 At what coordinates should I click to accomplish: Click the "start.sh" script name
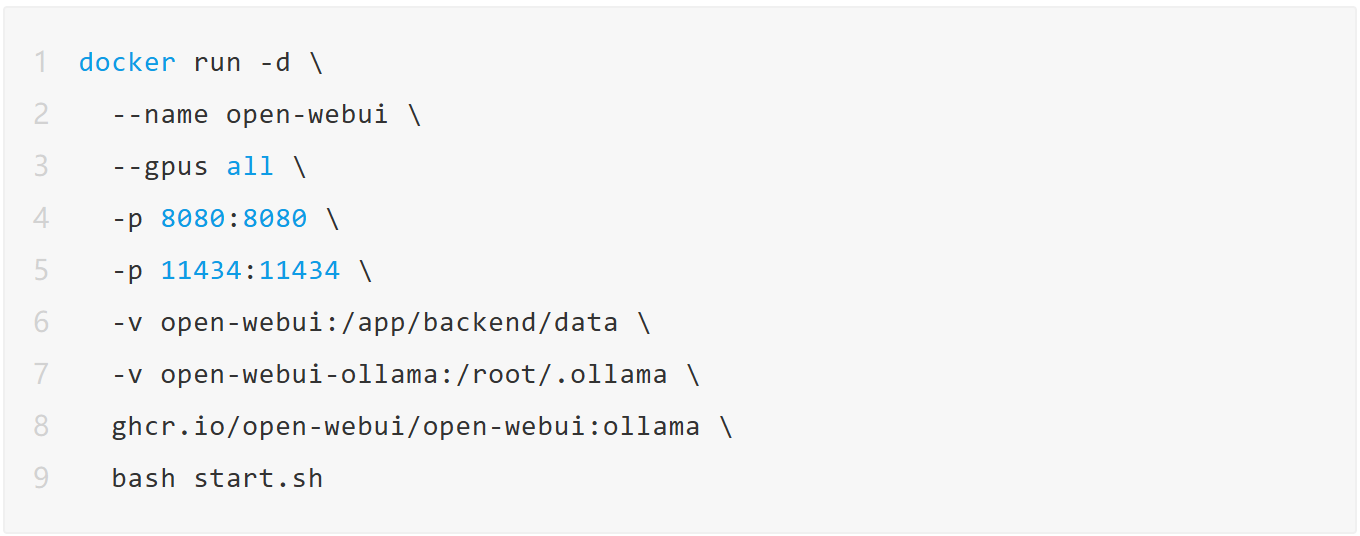tap(258, 478)
